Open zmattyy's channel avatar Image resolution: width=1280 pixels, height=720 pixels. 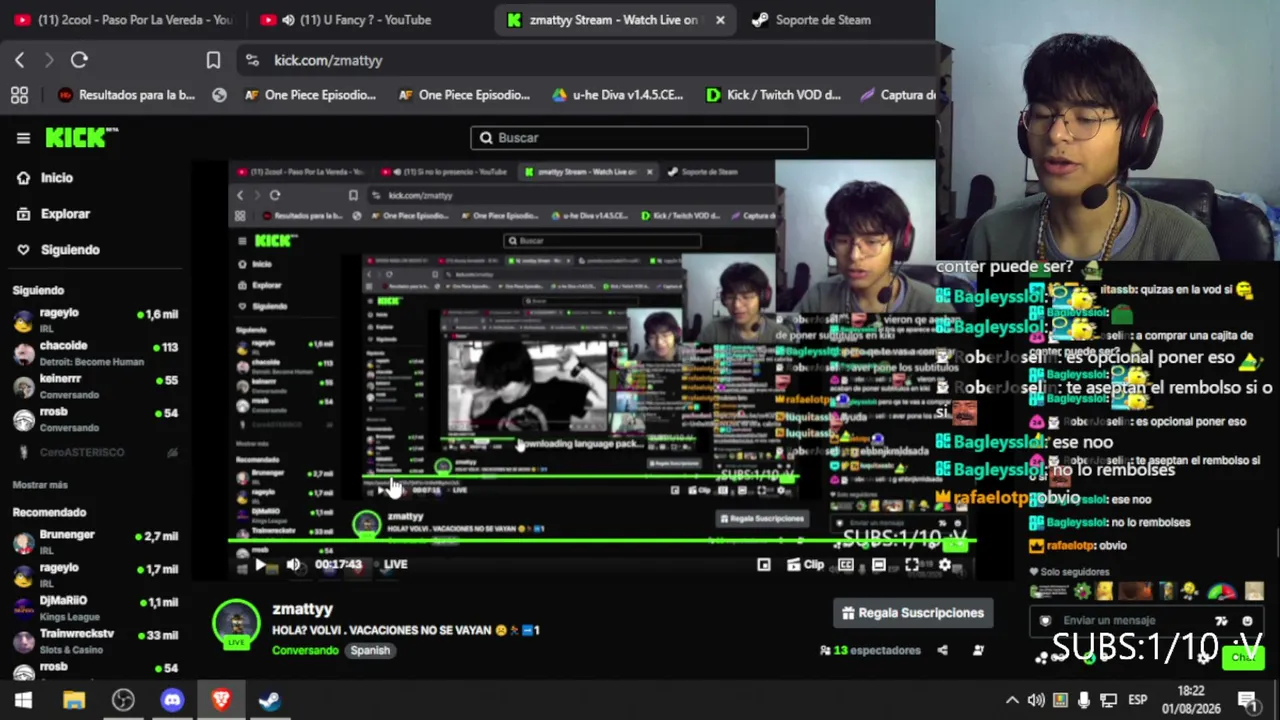pos(237,624)
